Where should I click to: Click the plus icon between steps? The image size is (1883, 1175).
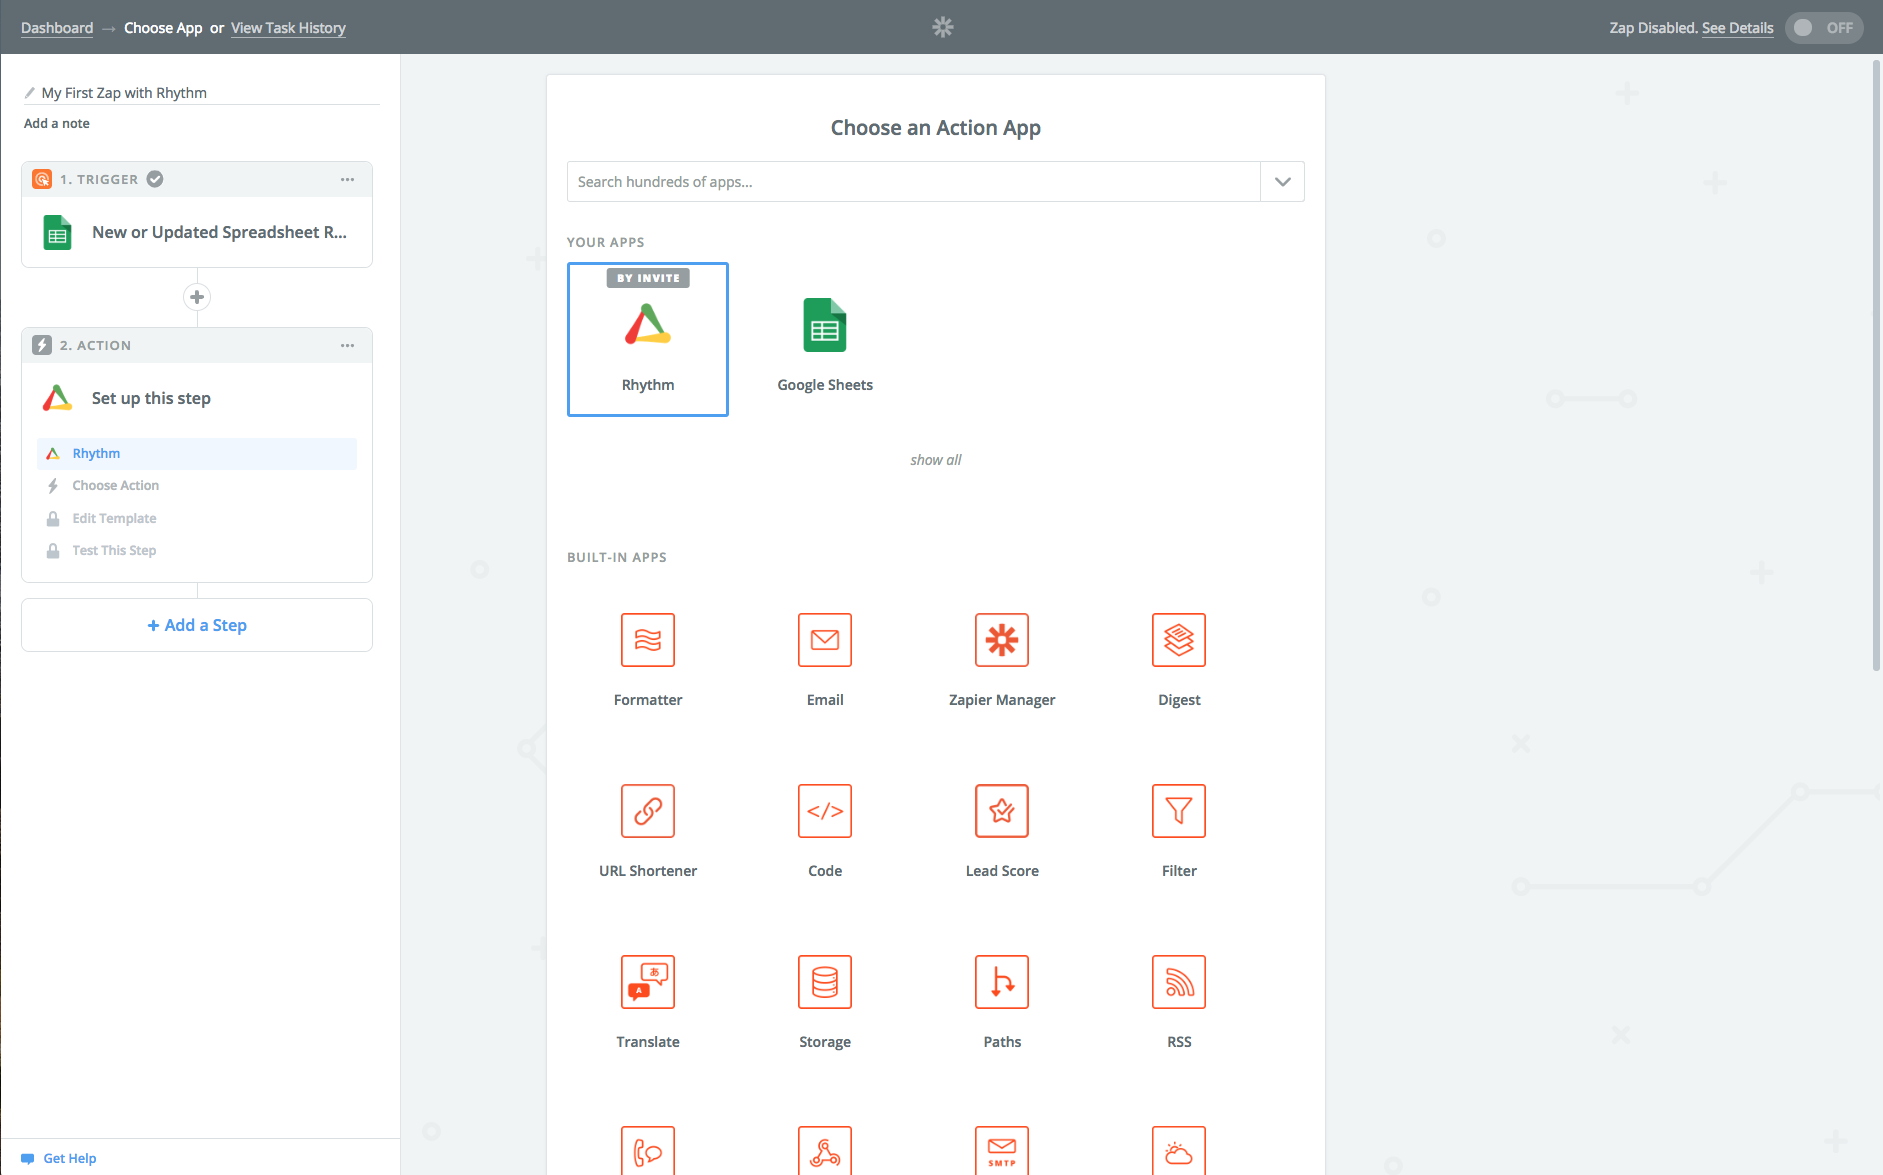(x=197, y=297)
